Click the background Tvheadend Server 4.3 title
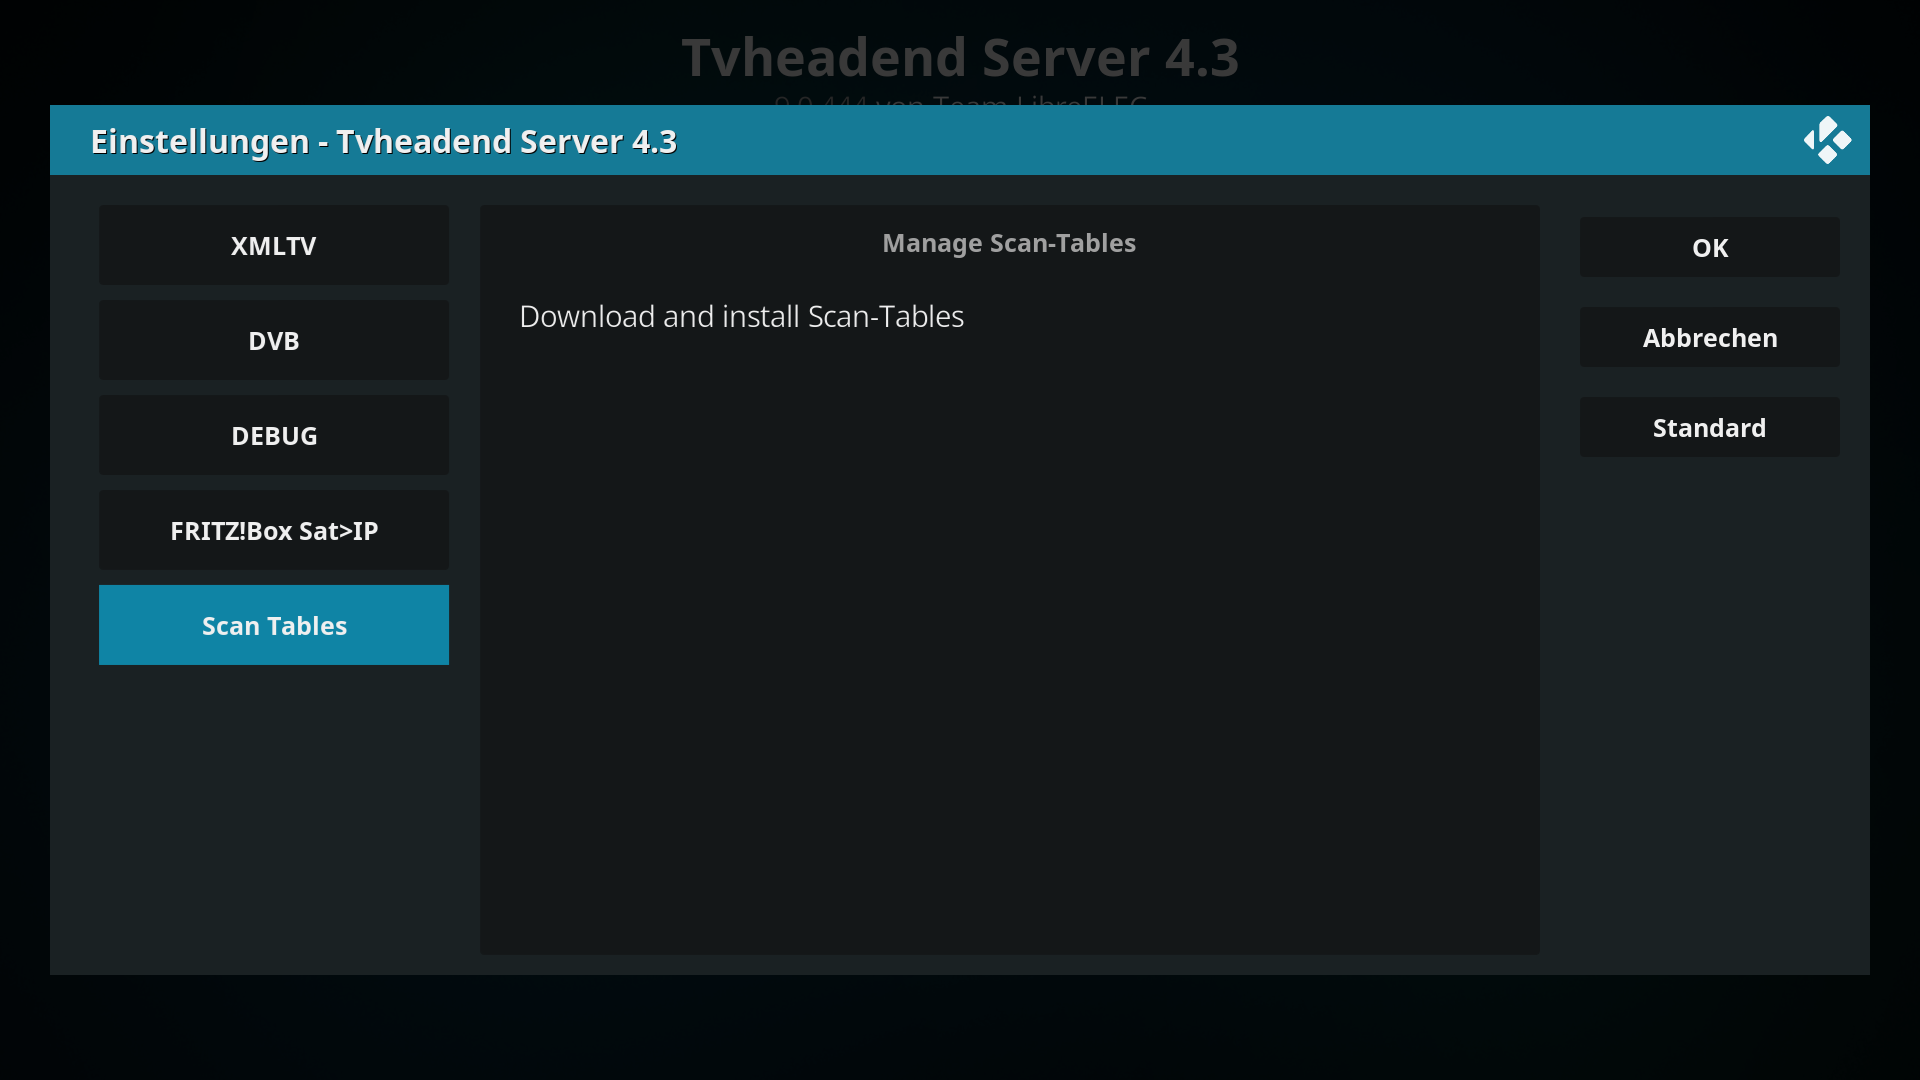Screen dimensions: 1920x1080 coord(960,57)
